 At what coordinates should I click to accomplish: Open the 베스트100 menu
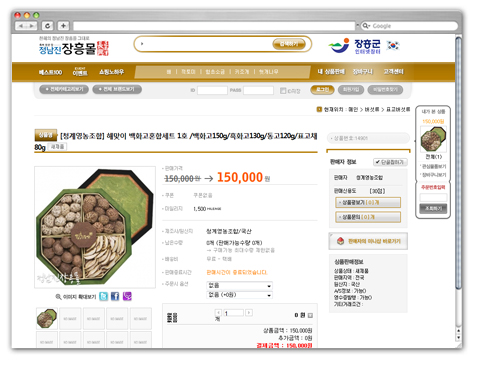50,72
